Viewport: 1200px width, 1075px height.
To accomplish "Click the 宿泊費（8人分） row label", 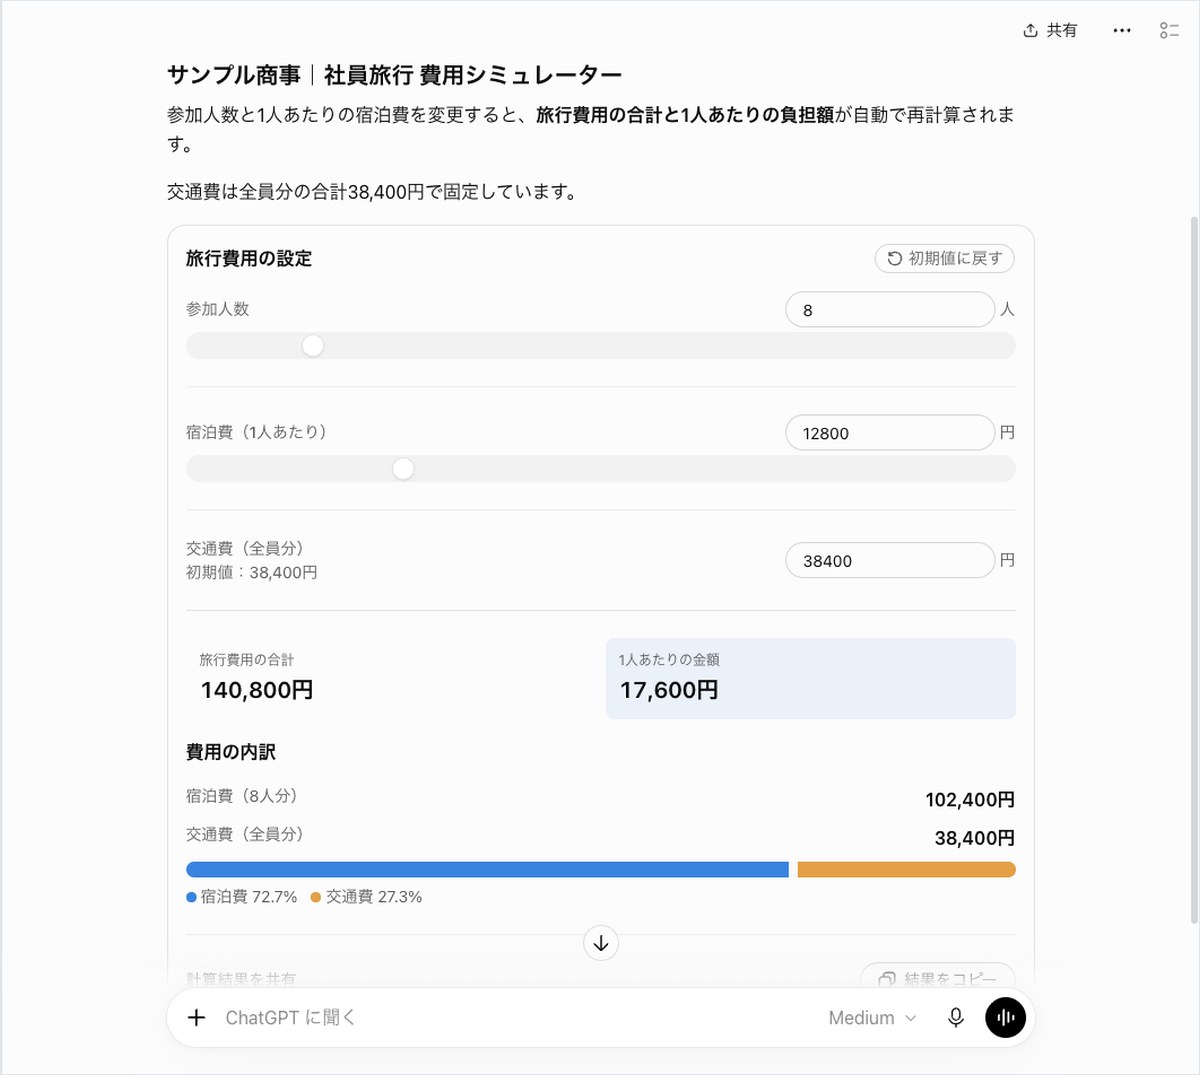I will pyautogui.click(x=242, y=796).
